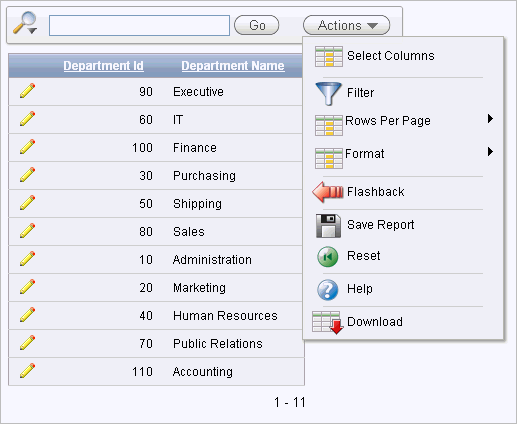Click the Finance department name cell

(x=195, y=147)
